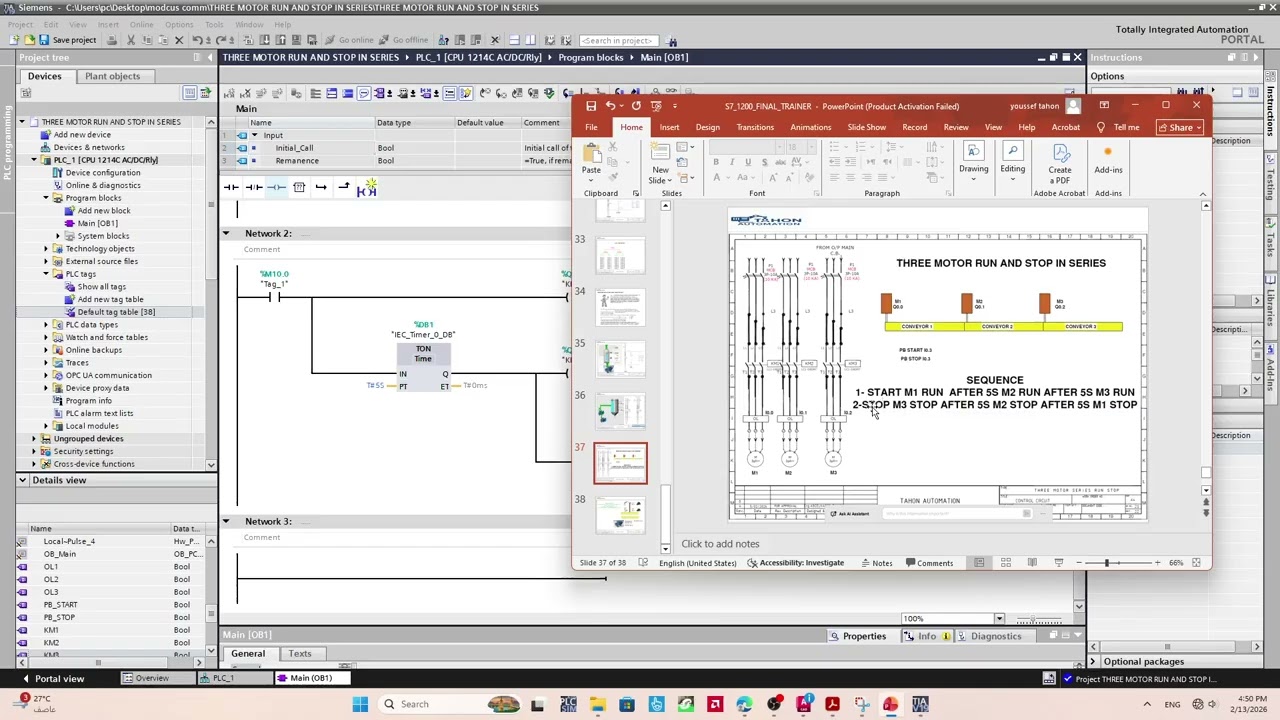Click the PowerPoint Share button

pos(1181,127)
